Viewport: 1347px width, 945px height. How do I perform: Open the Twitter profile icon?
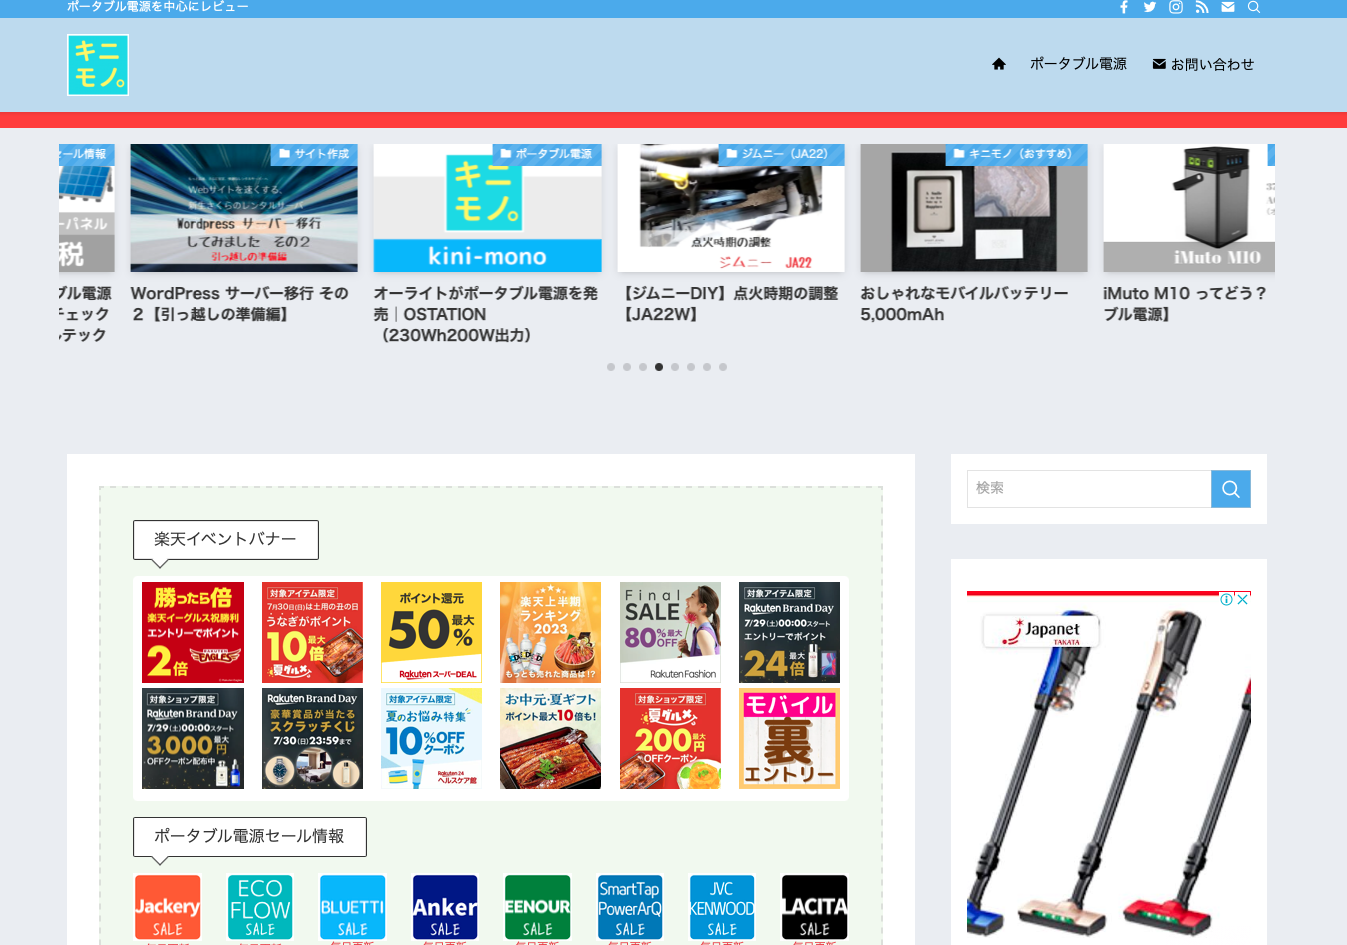point(1150,7)
